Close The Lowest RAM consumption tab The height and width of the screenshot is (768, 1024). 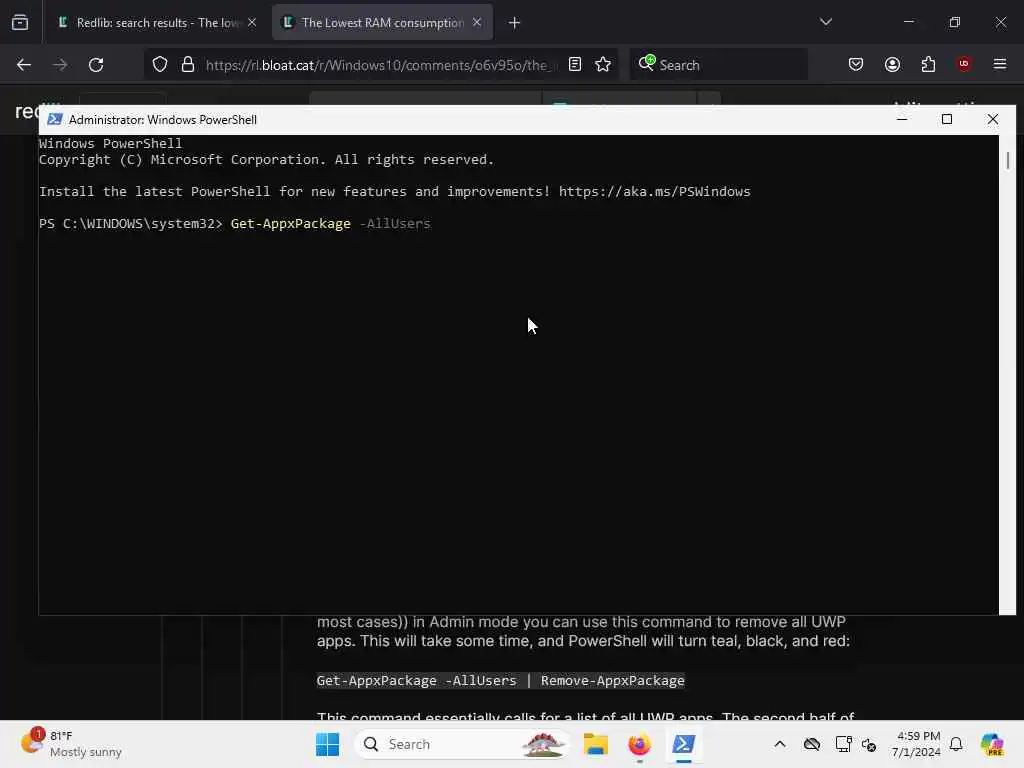click(x=477, y=23)
